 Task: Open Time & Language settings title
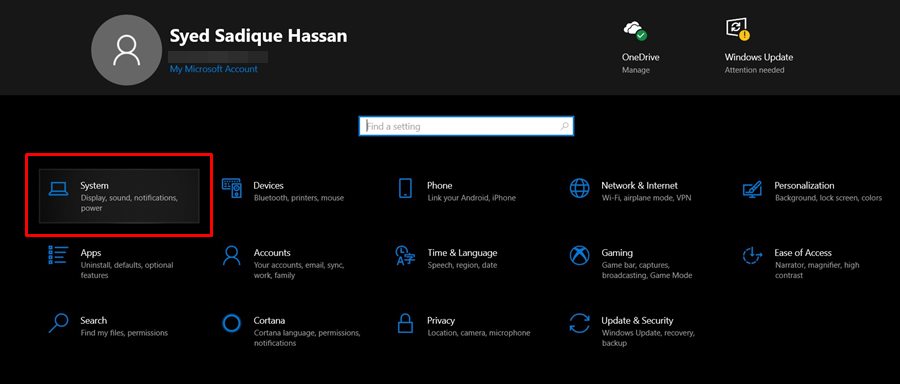coord(462,253)
